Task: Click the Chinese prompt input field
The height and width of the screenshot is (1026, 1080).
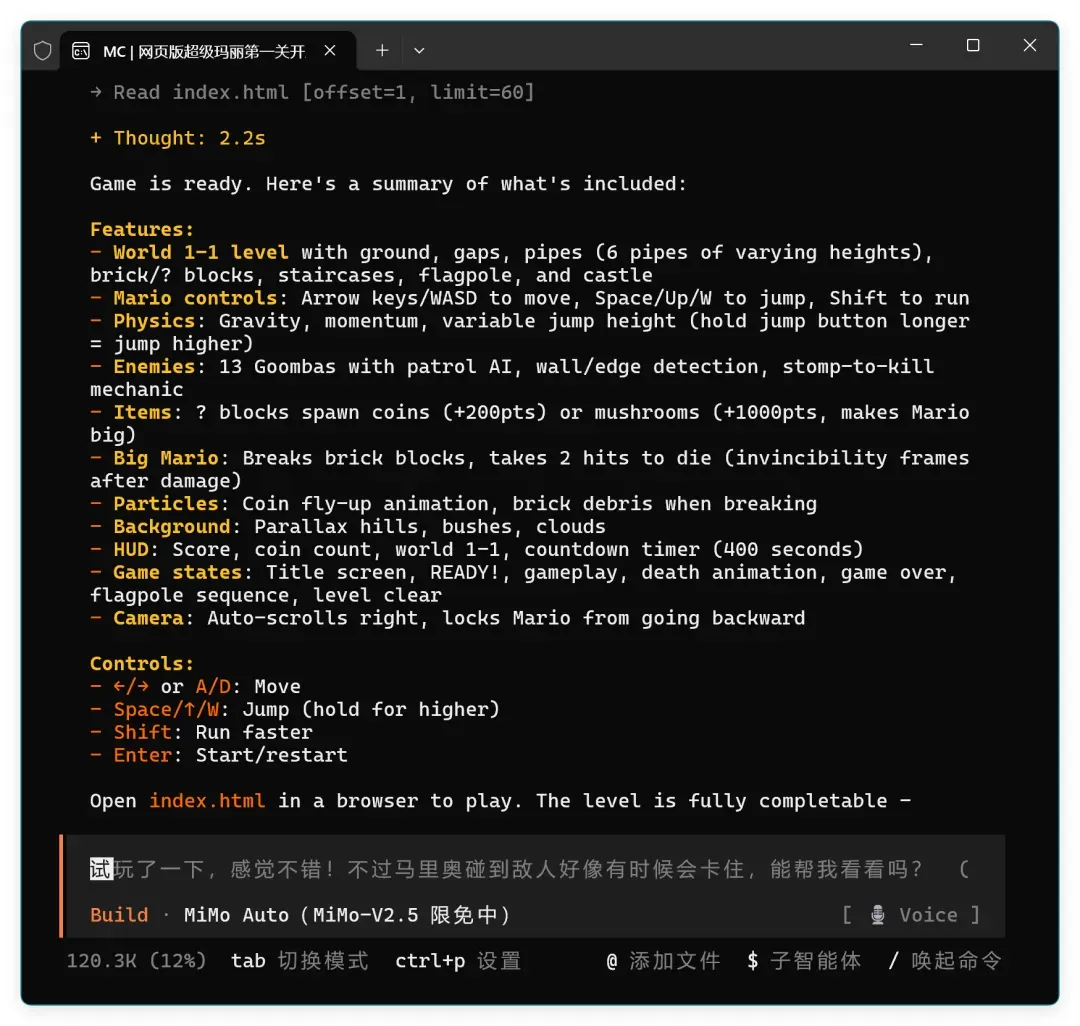Action: point(528,869)
